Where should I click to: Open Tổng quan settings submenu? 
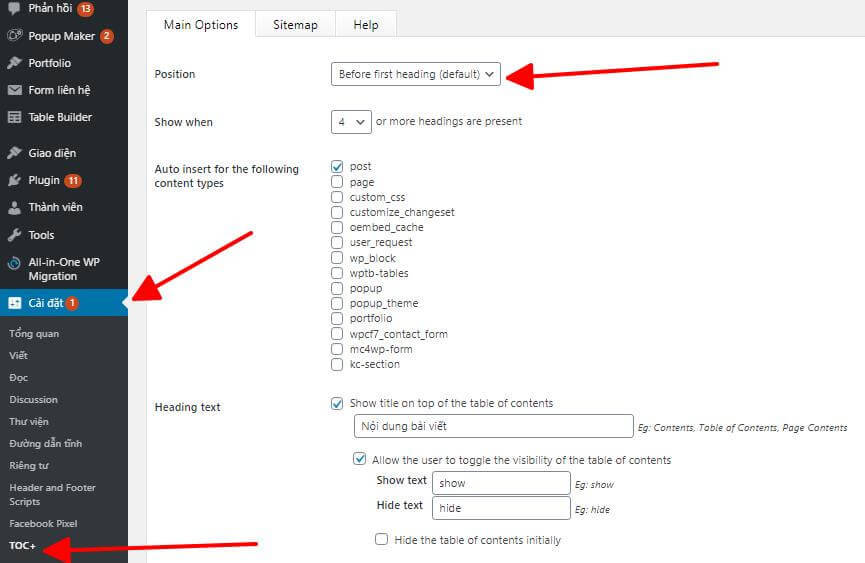(34, 334)
